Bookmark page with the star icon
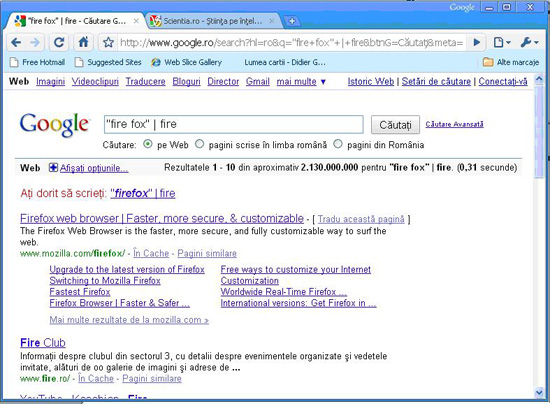The height and width of the screenshot is (404, 550). [108, 43]
